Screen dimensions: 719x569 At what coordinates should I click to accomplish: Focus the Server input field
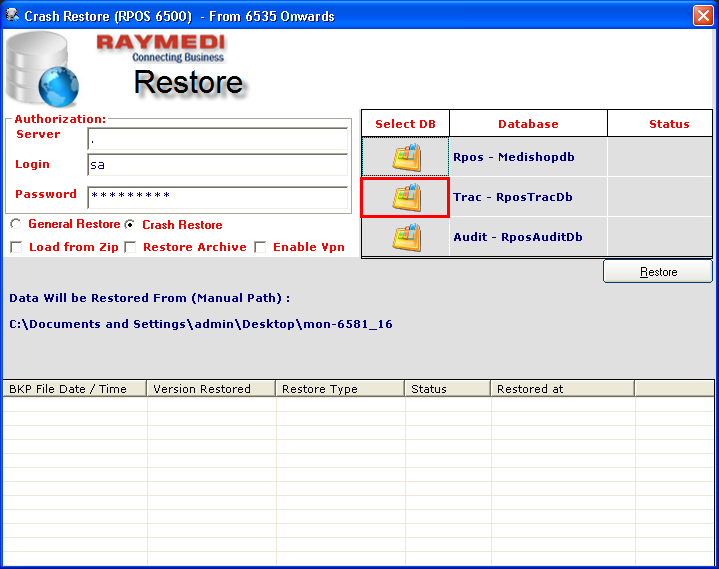click(217, 139)
